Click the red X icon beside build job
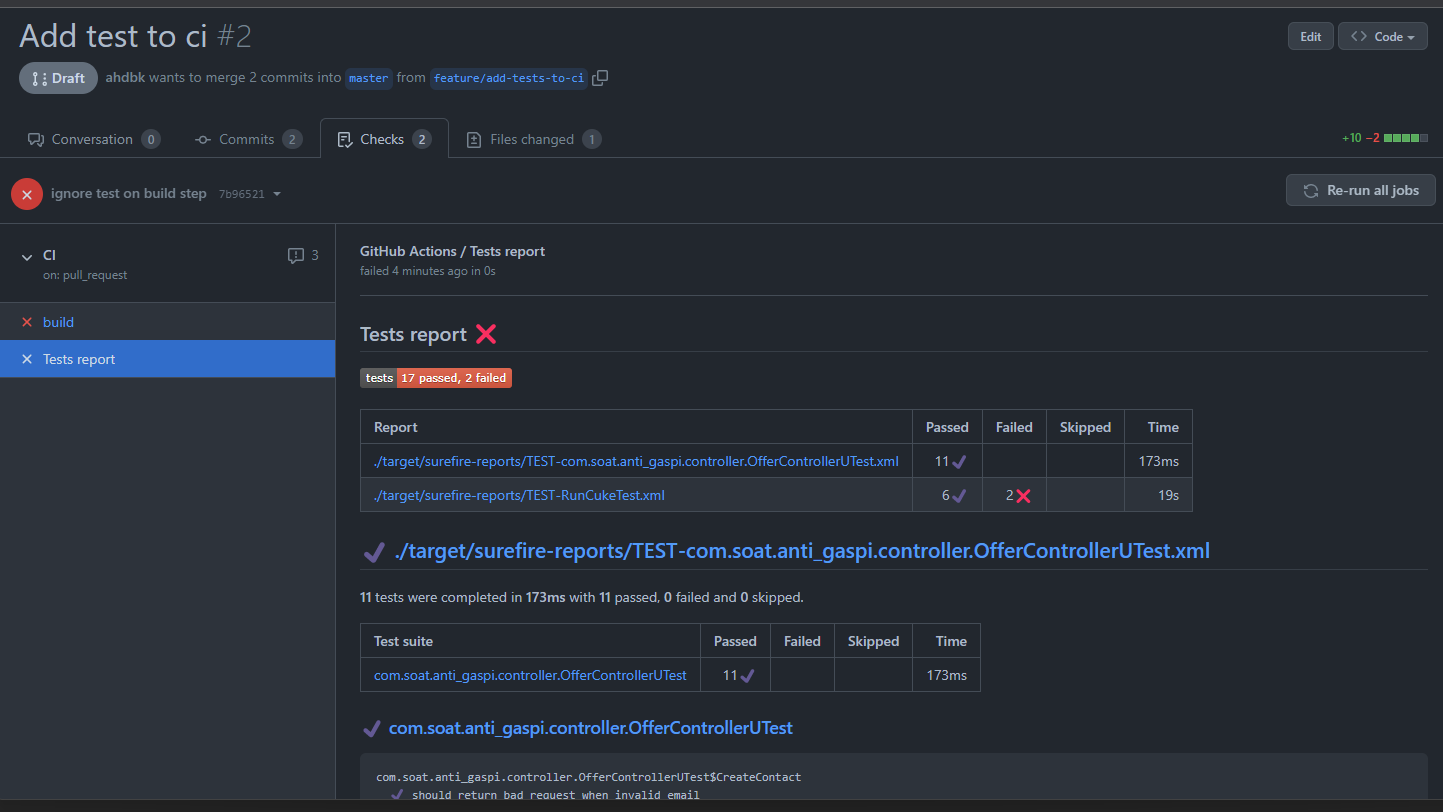 [27, 322]
